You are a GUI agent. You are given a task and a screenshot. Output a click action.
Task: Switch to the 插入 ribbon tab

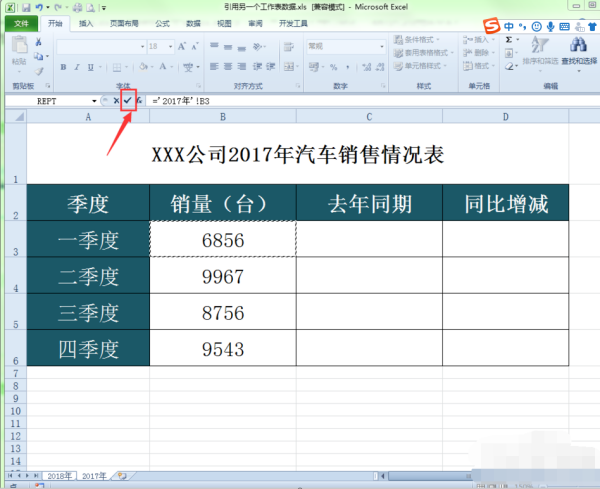click(x=87, y=22)
